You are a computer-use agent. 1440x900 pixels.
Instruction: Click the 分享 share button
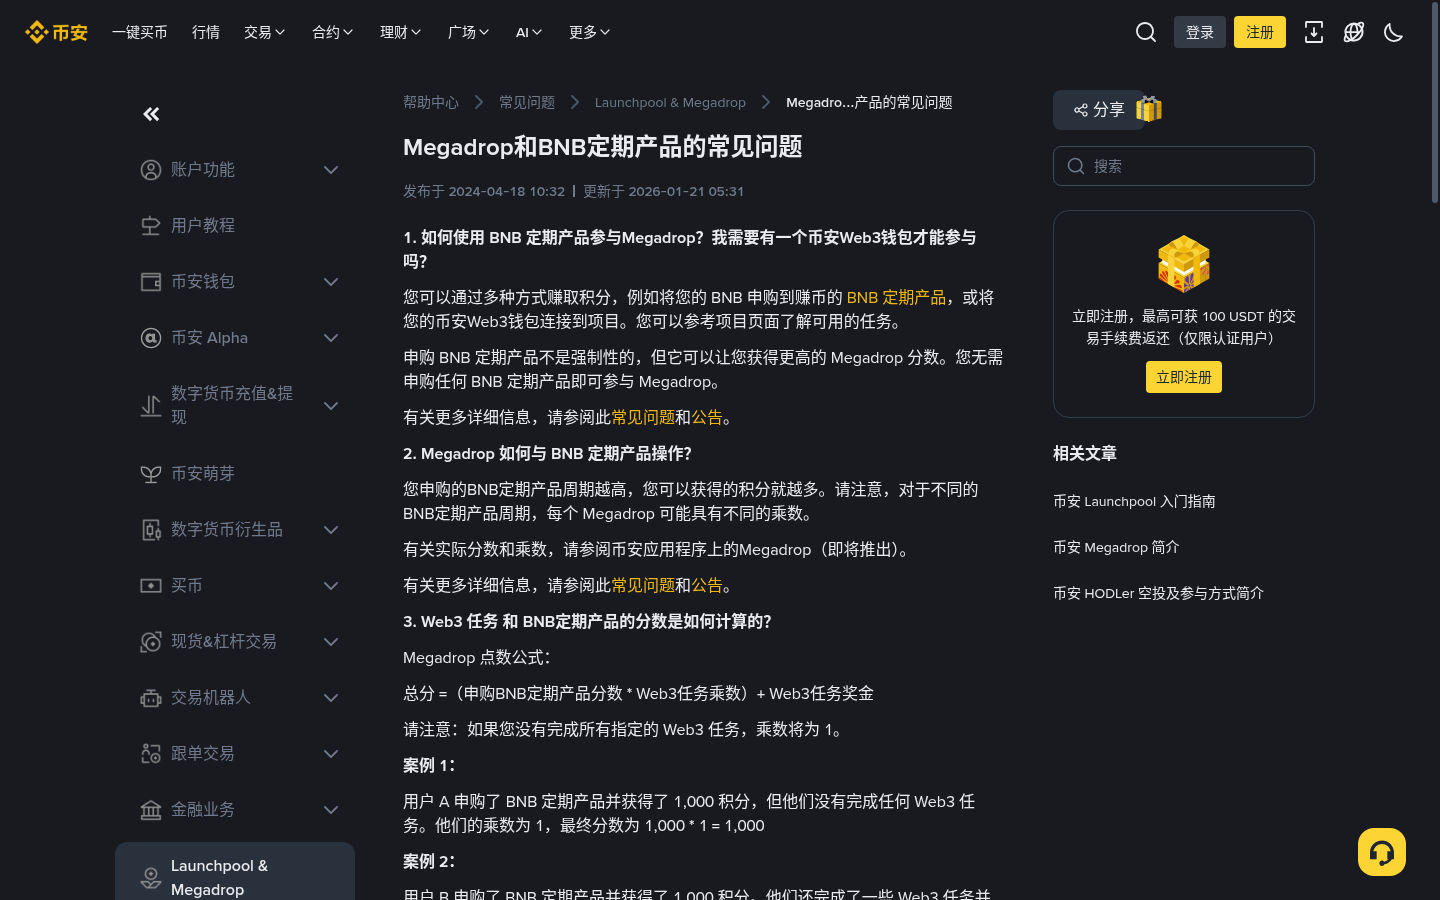(x=1099, y=110)
